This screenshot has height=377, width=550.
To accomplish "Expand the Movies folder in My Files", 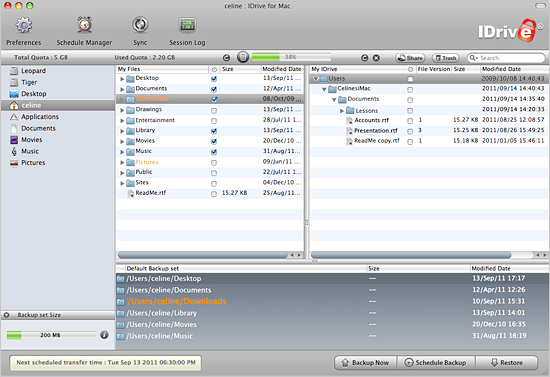I will [x=122, y=142].
